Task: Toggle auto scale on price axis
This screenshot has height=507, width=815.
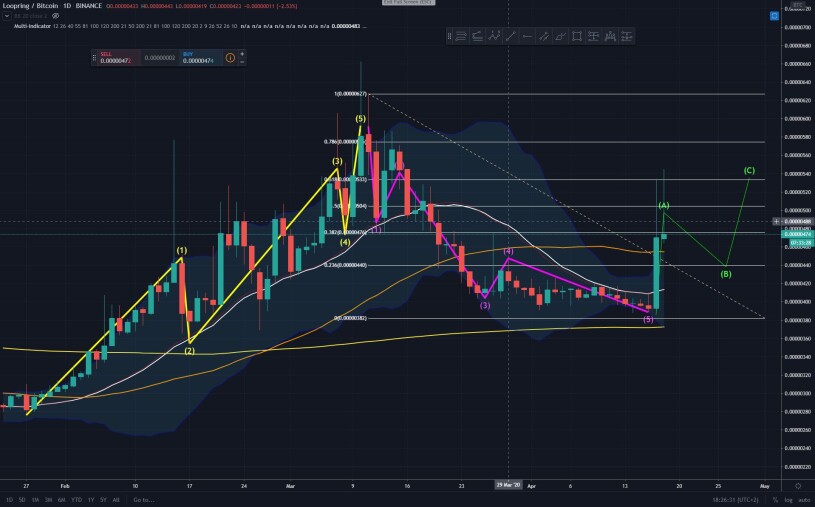Action: click(805, 500)
